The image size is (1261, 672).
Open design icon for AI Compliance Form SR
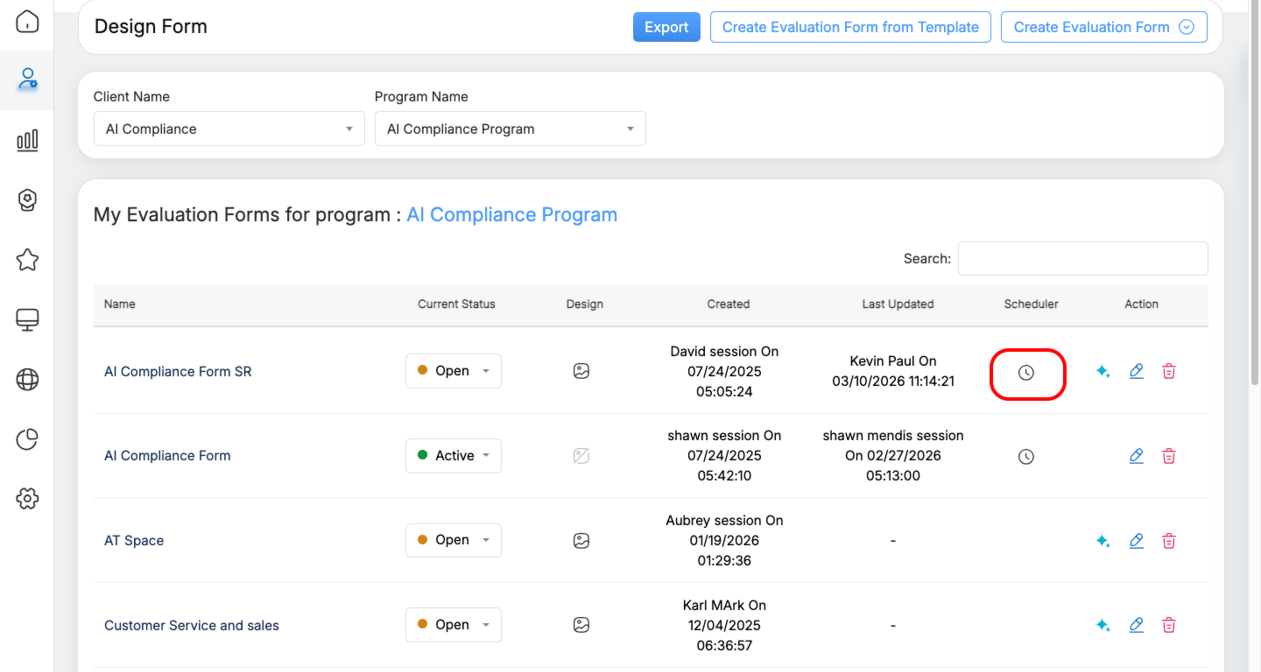581,371
